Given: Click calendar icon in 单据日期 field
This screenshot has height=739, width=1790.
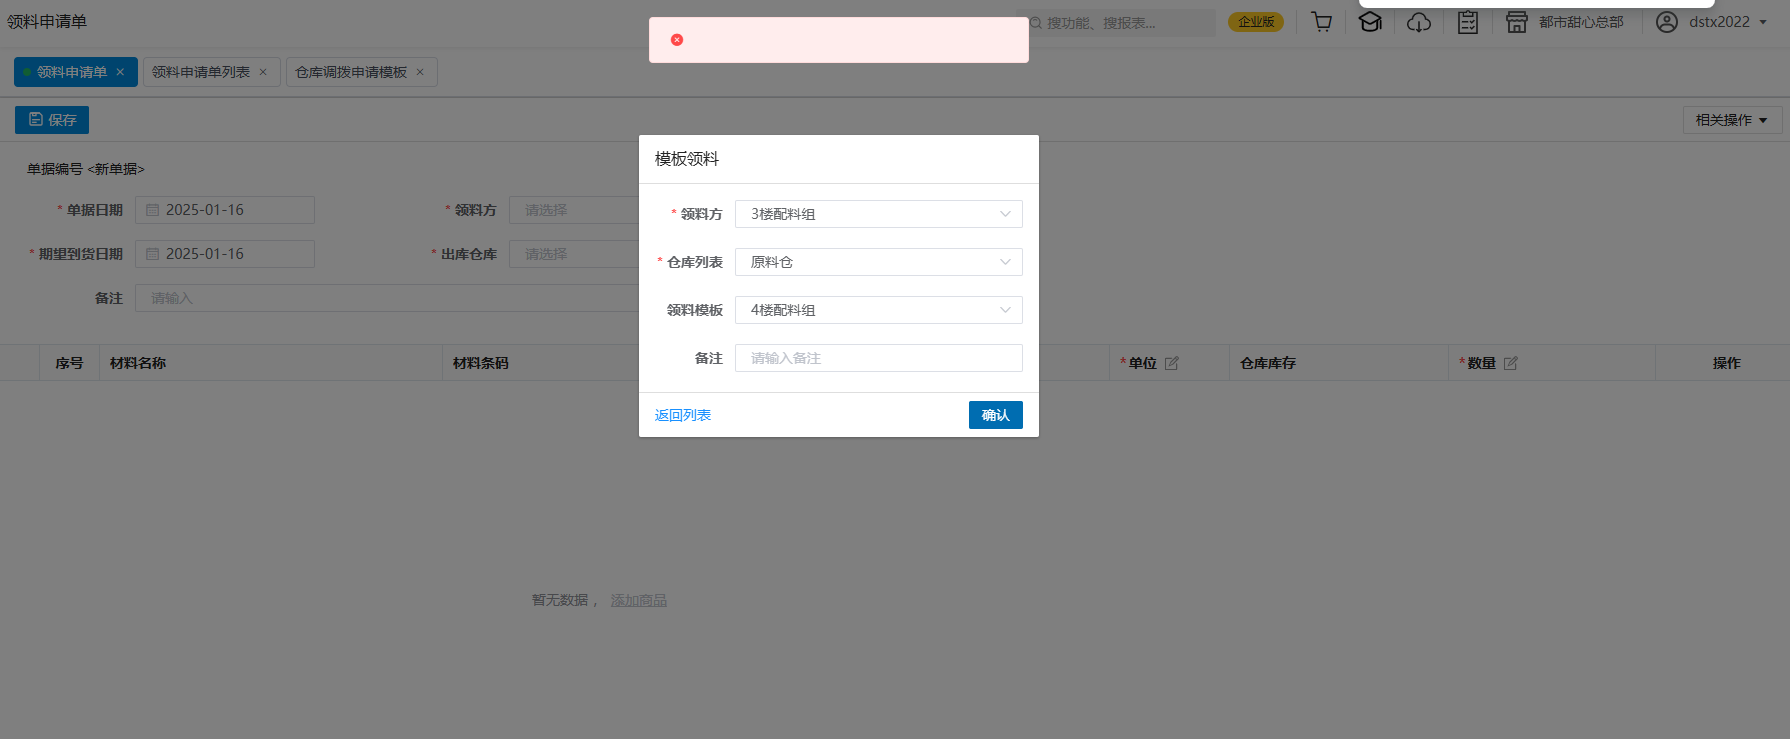Looking at the screenshot, I should [153, 210].
